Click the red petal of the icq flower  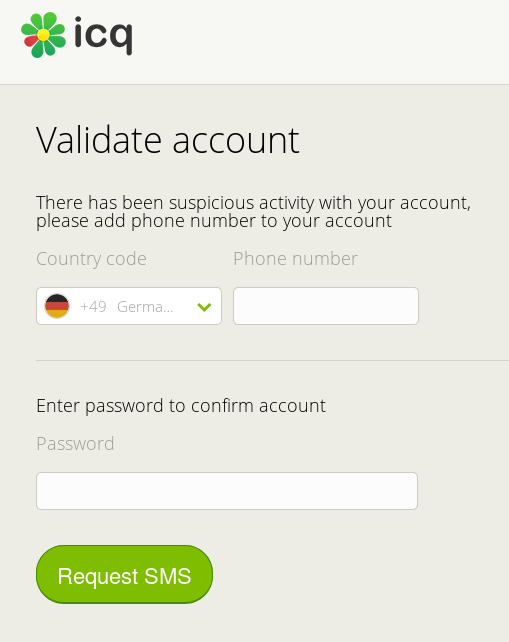pos(31,41)
